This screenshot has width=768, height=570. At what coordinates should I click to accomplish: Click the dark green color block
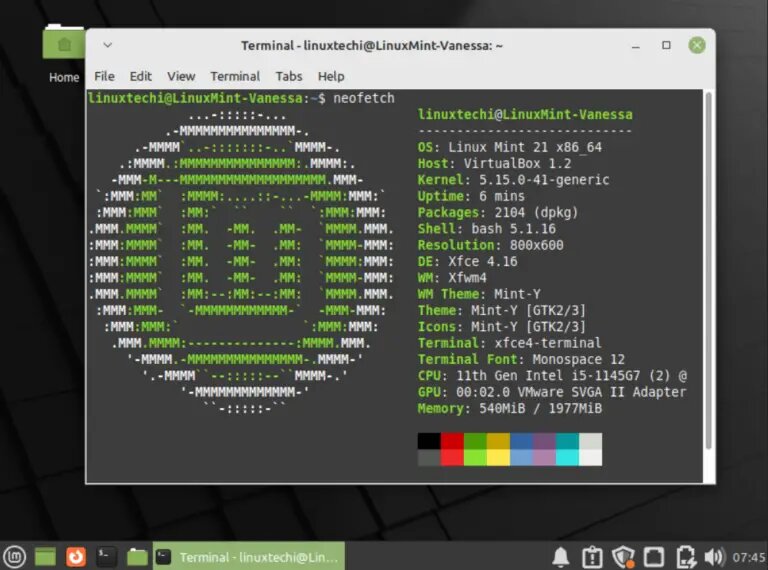(x=475, y=441)
